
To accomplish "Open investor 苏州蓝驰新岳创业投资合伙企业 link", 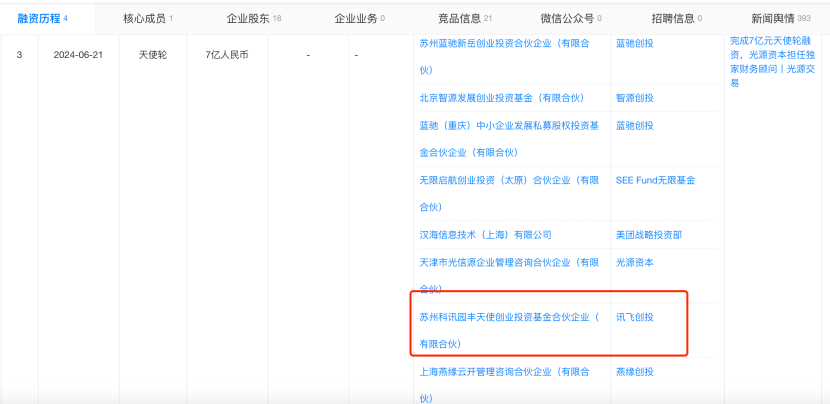I will [504, 57].
